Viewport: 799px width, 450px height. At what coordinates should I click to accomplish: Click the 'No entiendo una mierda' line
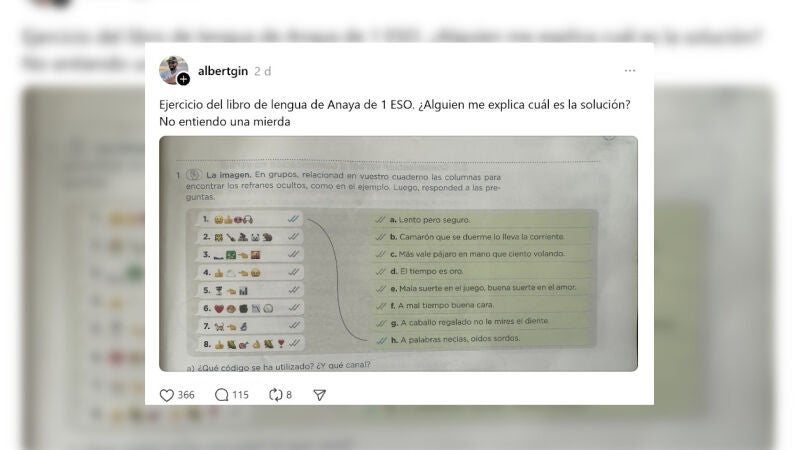pyautogui.click(x=225, y=122)
